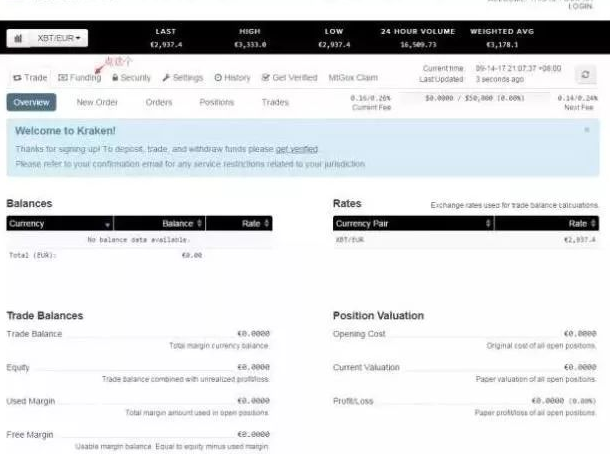Open the XBT/EUR pair selector dropdown
The image size is (610, 454).
click(x=60, y=39)
